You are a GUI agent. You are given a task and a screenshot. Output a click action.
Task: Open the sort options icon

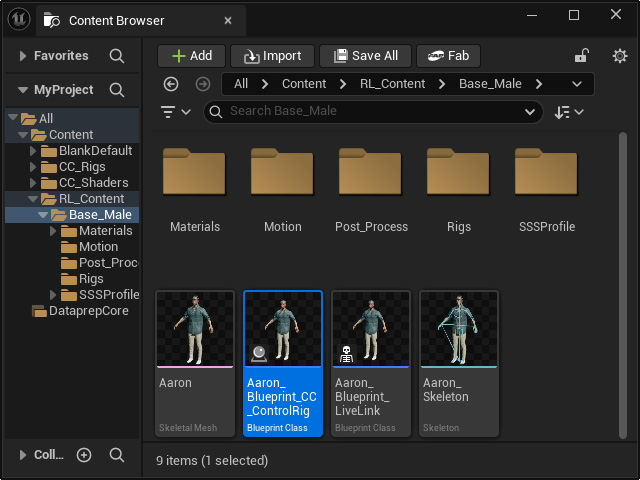coord(569,112)
